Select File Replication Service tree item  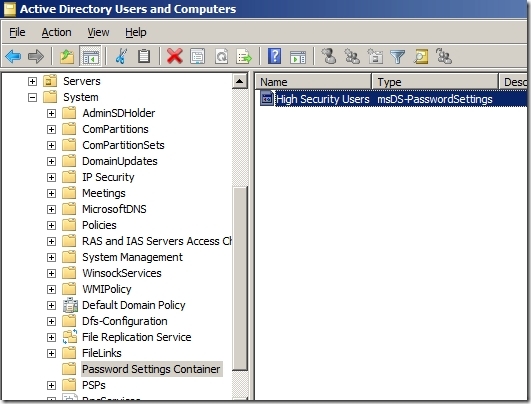[x=137, y=337]
